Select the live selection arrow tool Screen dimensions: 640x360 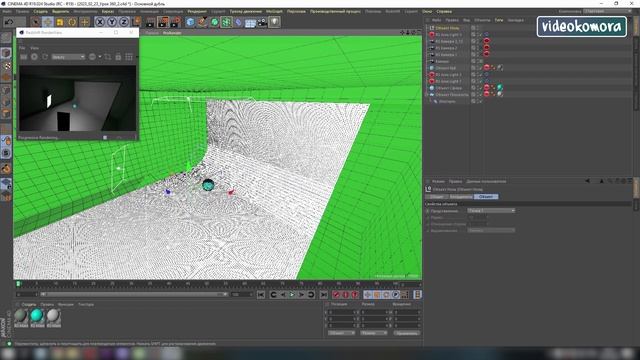[36, 22]
